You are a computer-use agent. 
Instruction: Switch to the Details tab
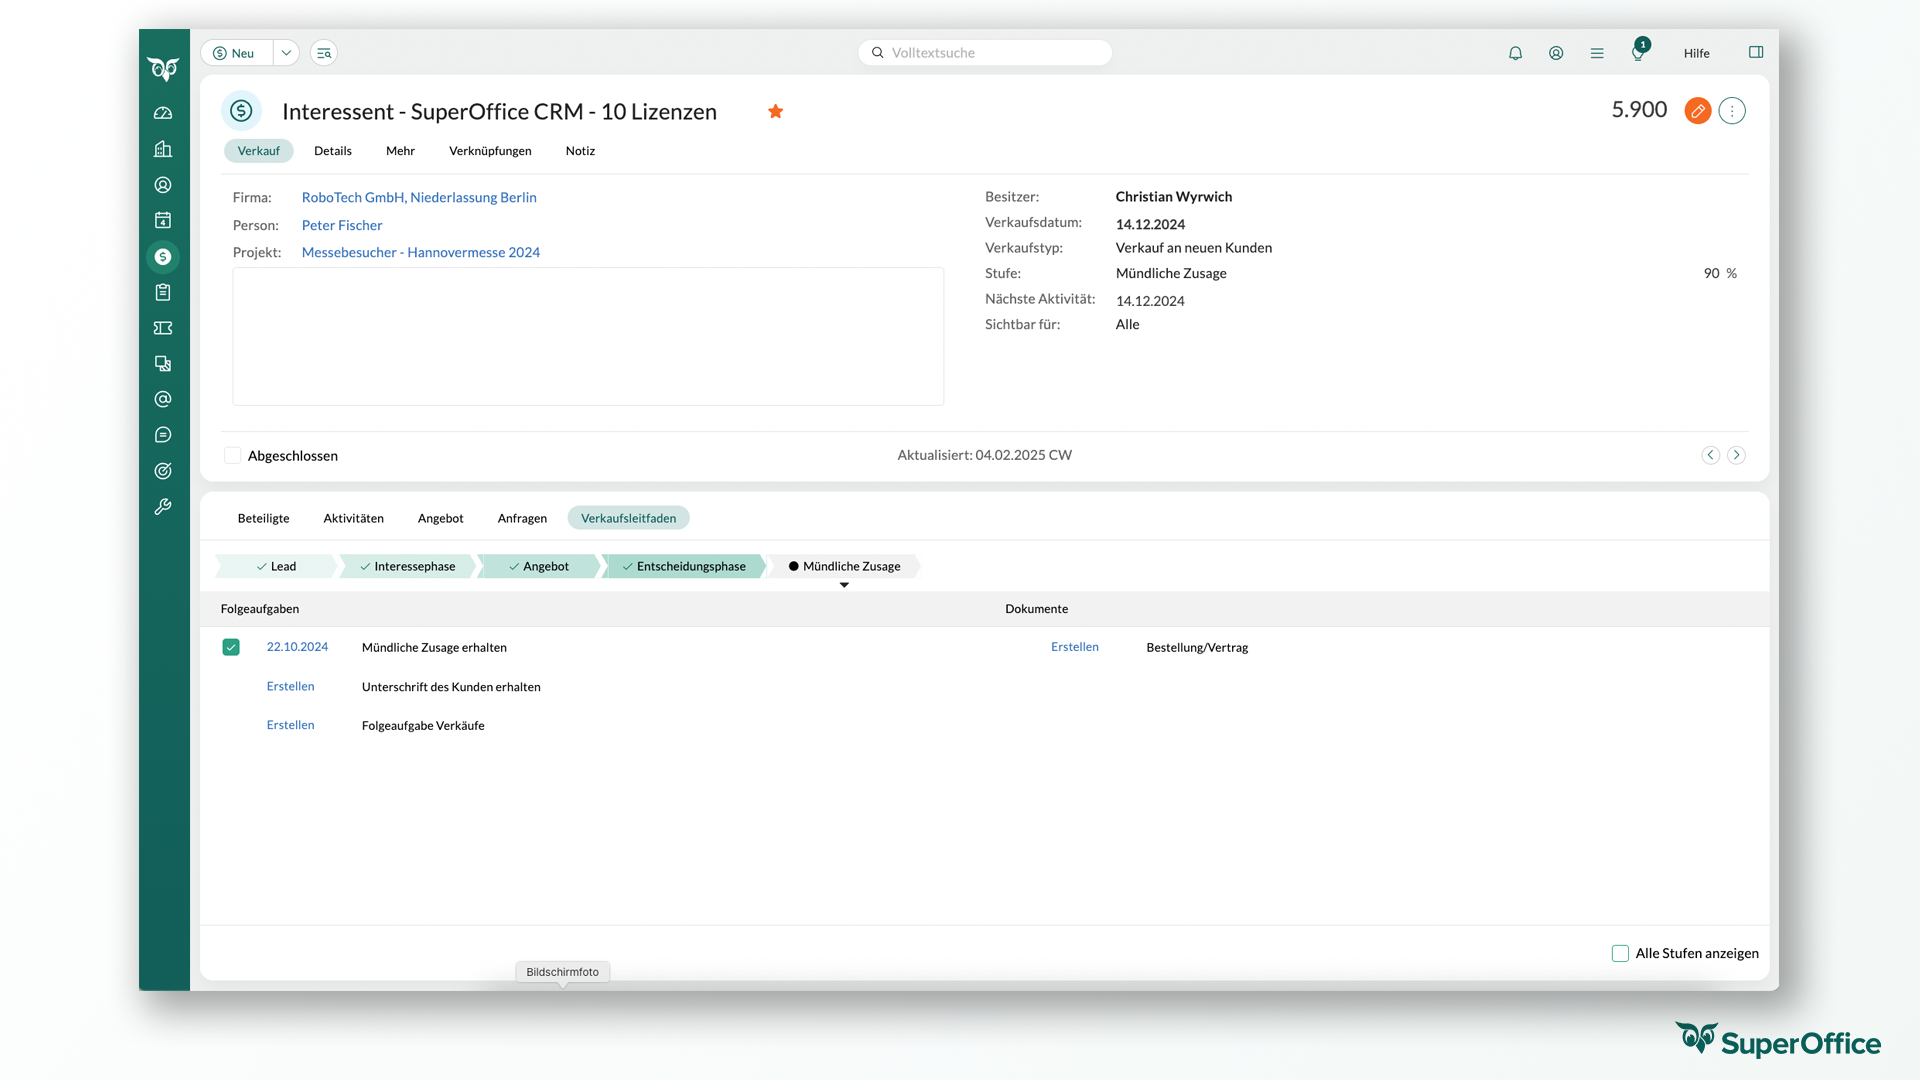pyautogui.click(x=332, y=151)
